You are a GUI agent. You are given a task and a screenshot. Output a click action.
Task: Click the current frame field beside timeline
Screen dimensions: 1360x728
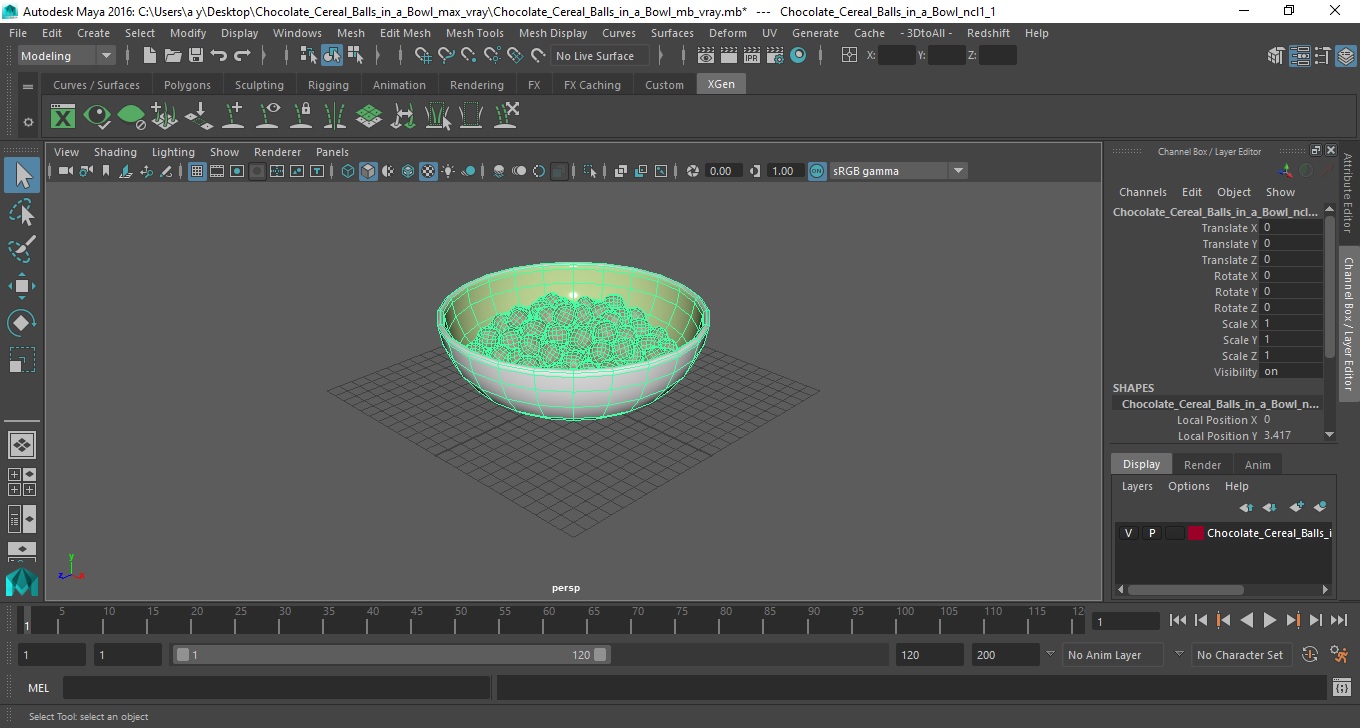click(x=1125, y=621)
